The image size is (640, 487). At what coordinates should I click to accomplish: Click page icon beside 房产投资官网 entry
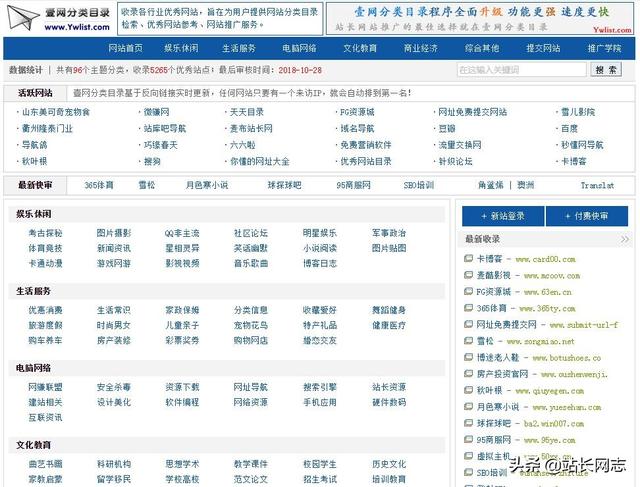point(468,374)
